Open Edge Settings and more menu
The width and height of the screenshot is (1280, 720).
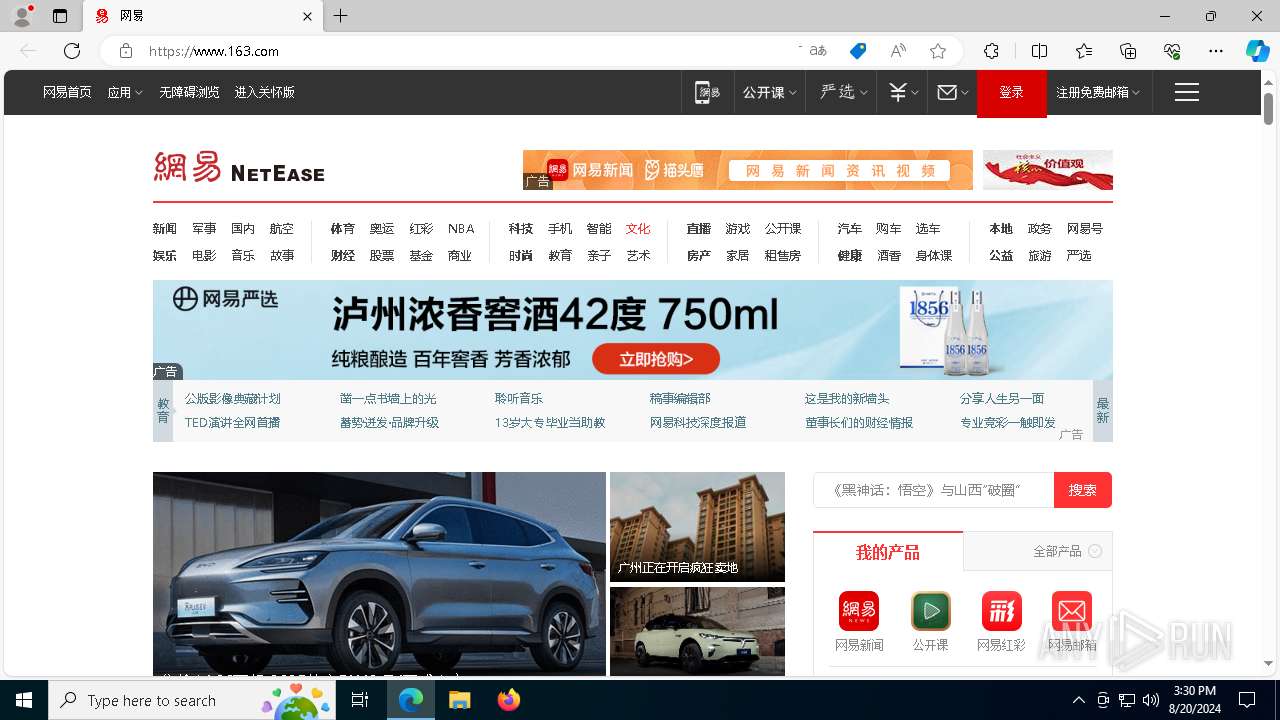[x=1216, y=51]
